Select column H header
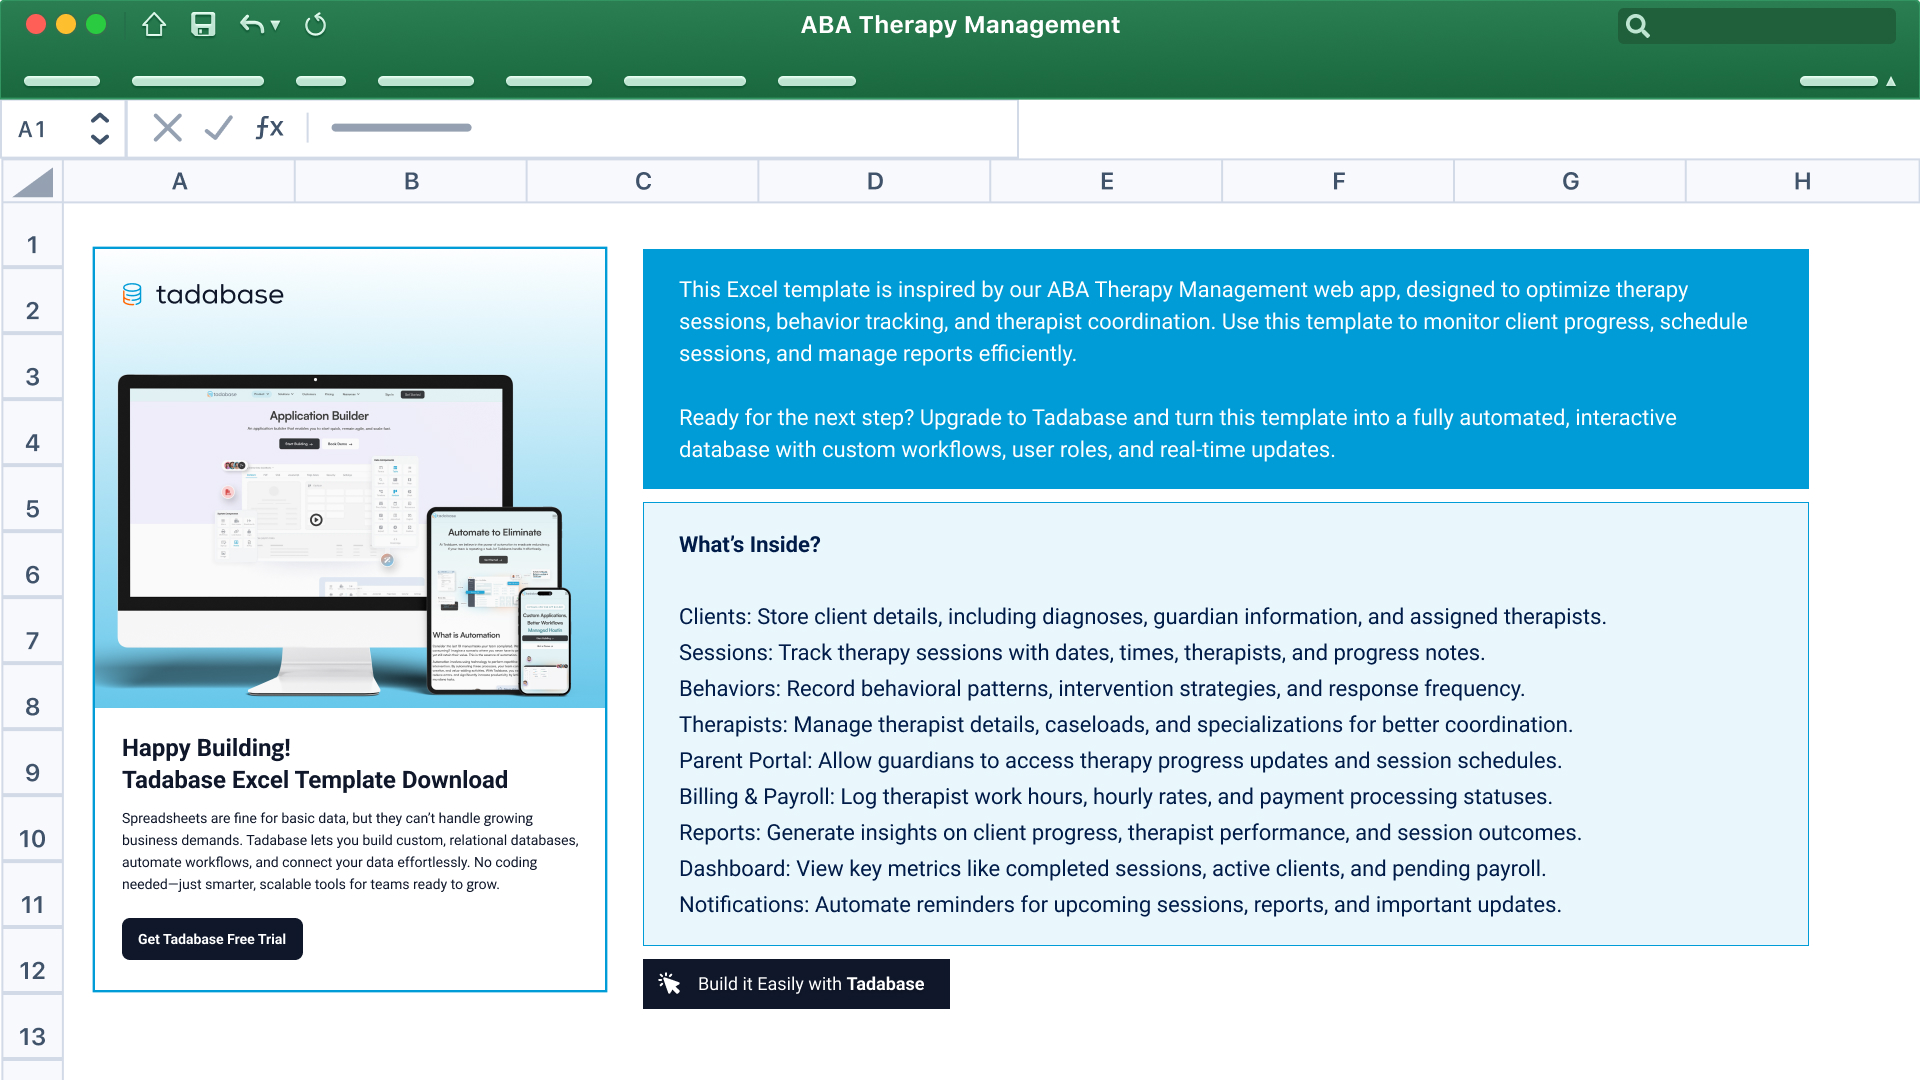The width and height of the screenshot is (1920, 1080). click(x=1802, y=182)
